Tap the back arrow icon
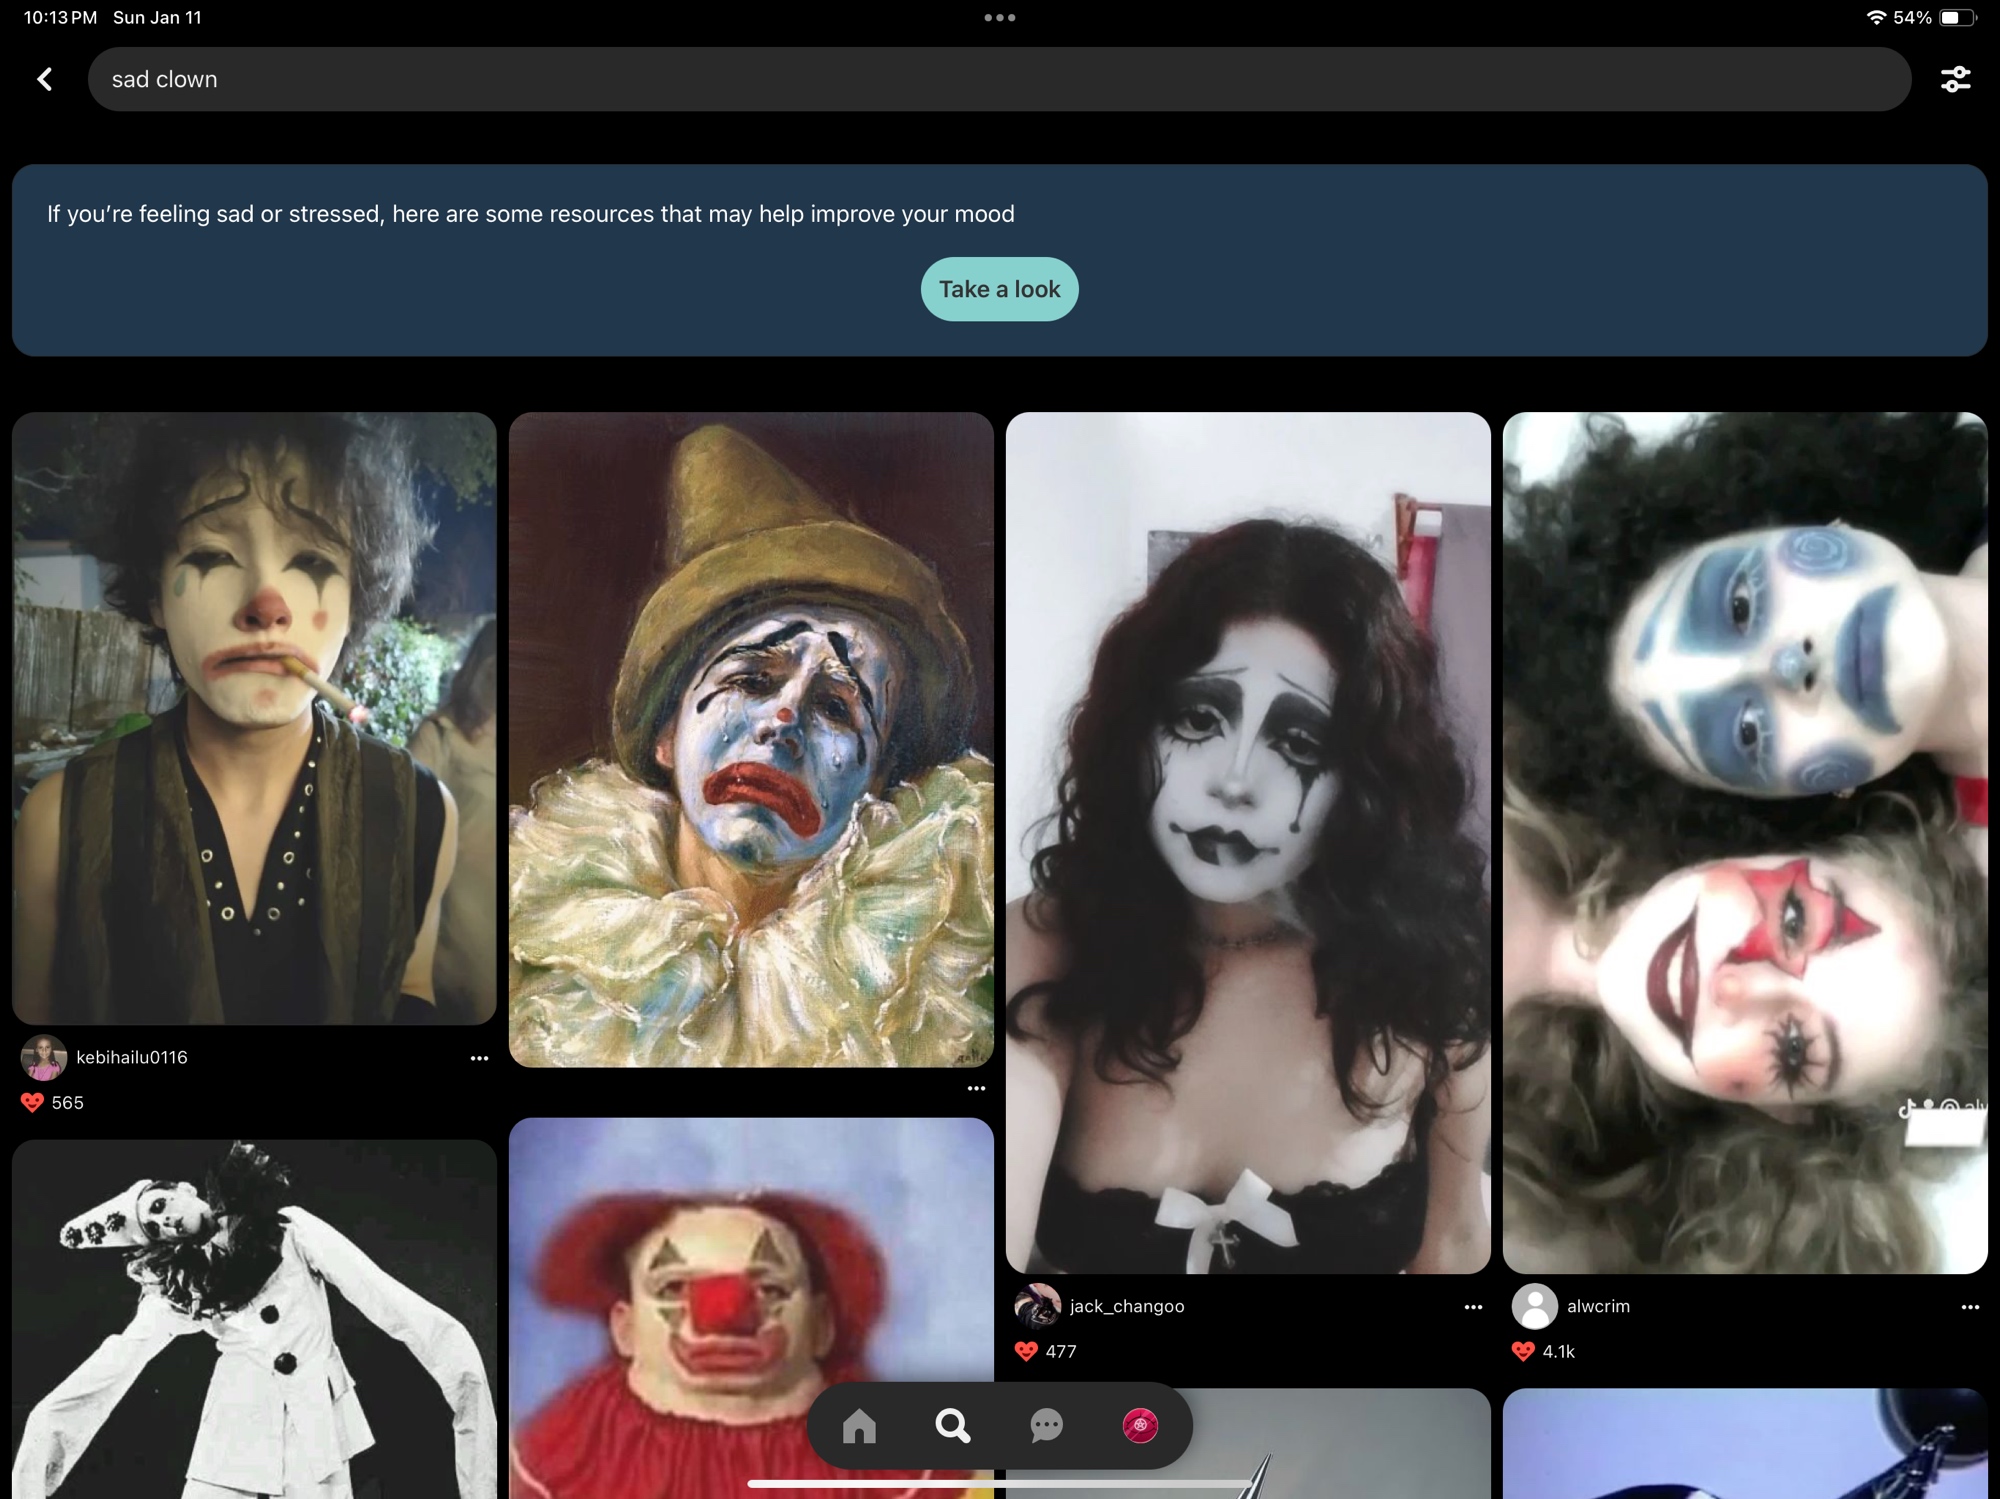 click(45, 79)
